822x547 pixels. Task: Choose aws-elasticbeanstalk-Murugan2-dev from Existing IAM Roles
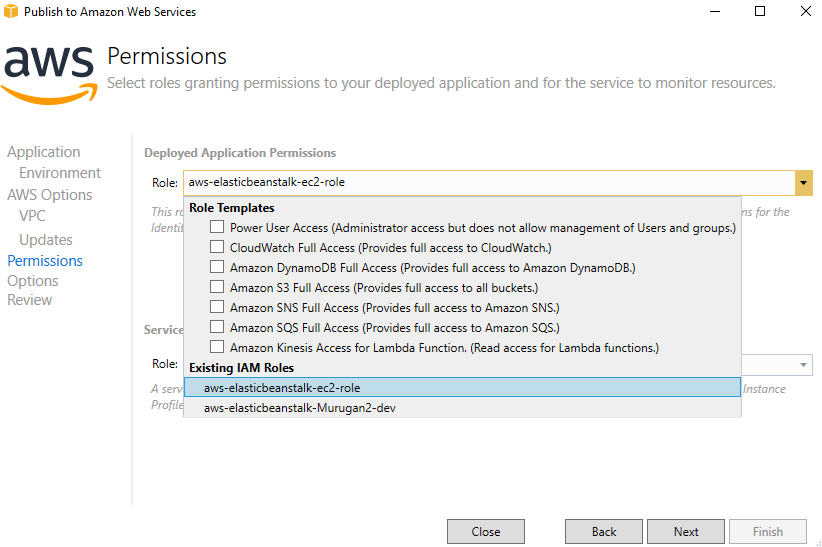click(x=462, y=407)
